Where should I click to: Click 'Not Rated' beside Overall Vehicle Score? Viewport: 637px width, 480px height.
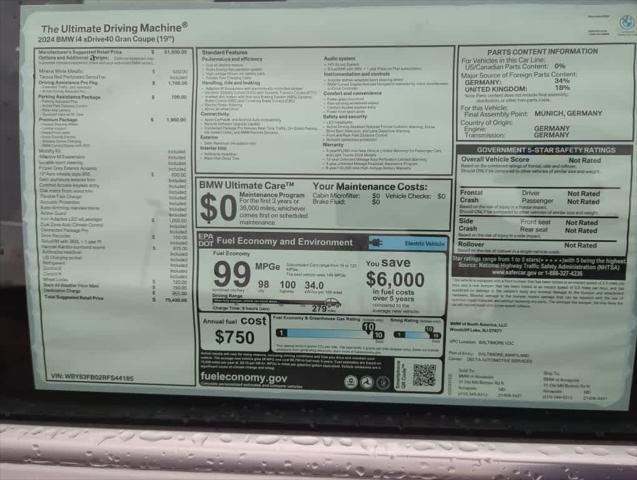point(584,160)
